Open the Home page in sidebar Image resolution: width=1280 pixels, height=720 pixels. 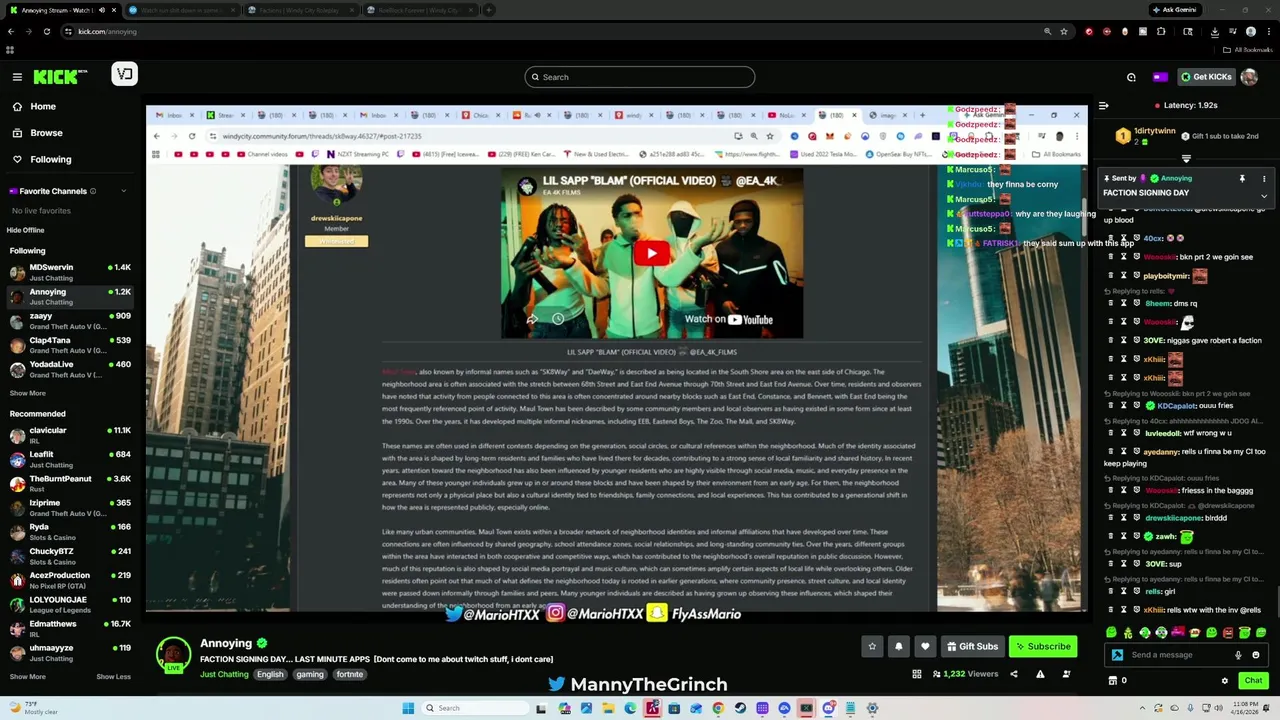[43, 107]
